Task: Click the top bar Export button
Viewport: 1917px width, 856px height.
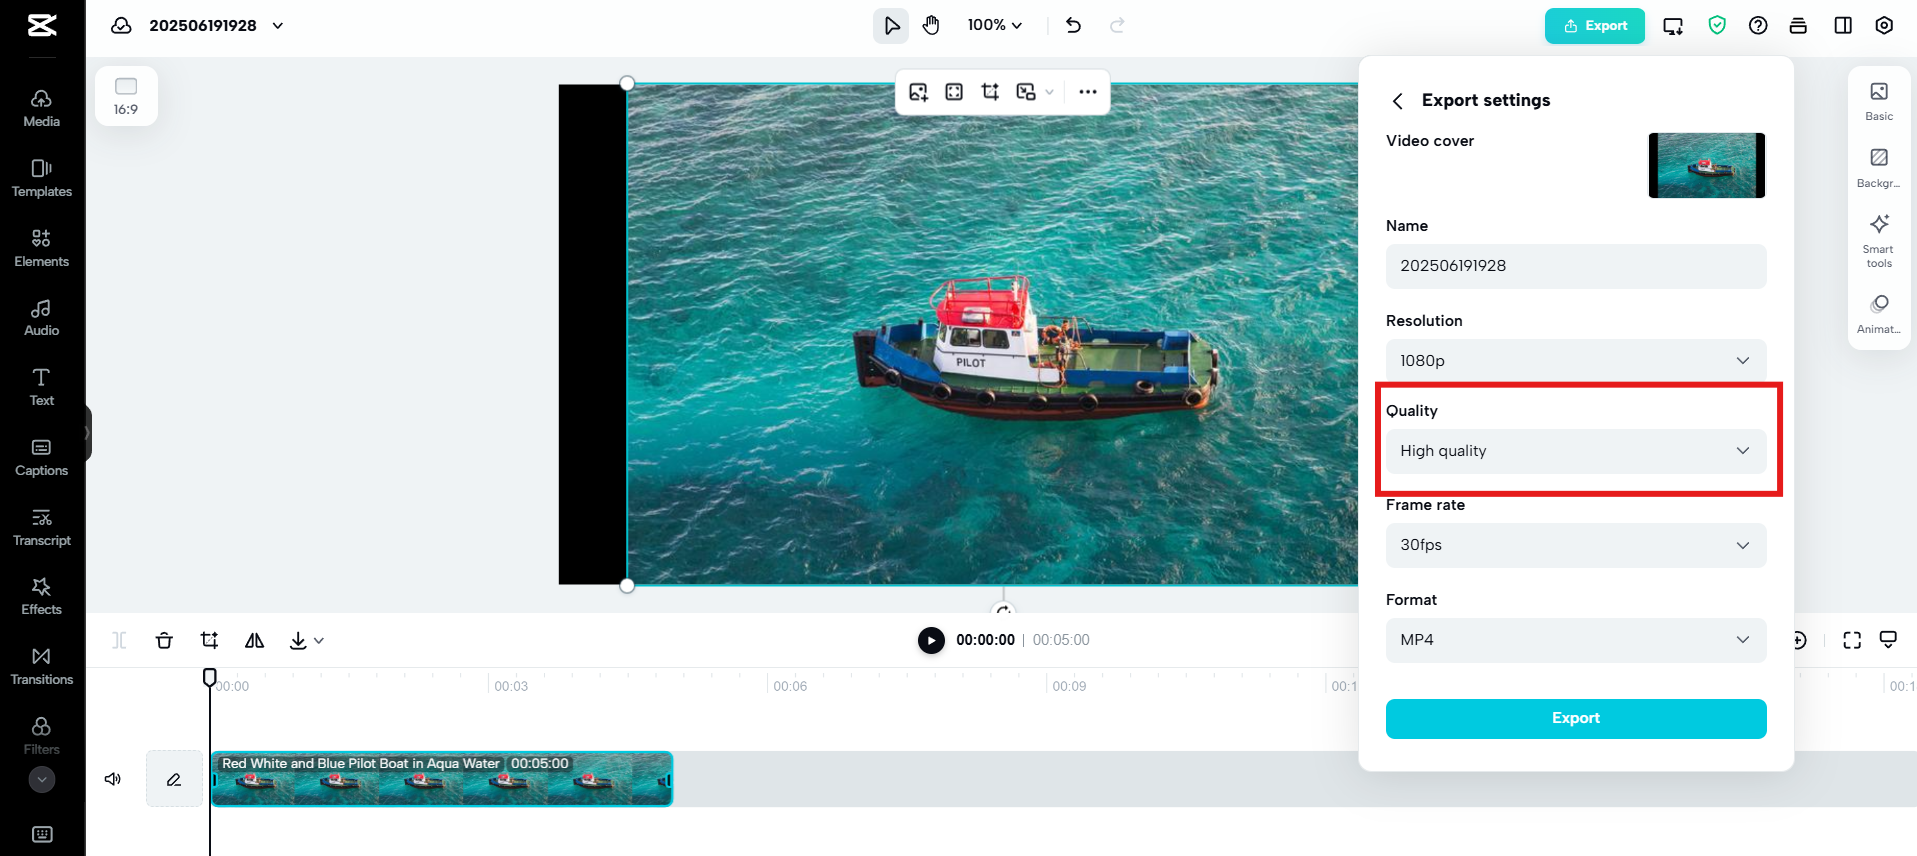Action: pos(1595,25)
